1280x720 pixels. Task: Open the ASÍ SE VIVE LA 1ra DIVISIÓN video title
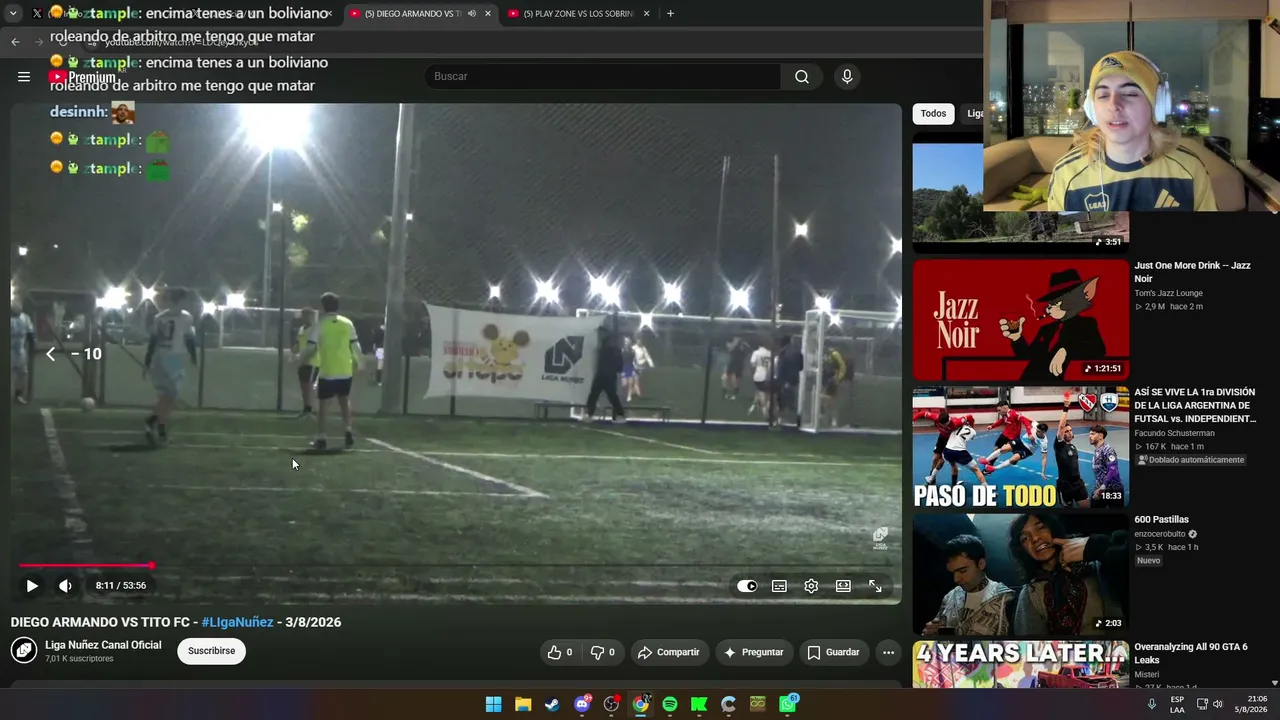pyautogui.click(x=1194, y=405)
